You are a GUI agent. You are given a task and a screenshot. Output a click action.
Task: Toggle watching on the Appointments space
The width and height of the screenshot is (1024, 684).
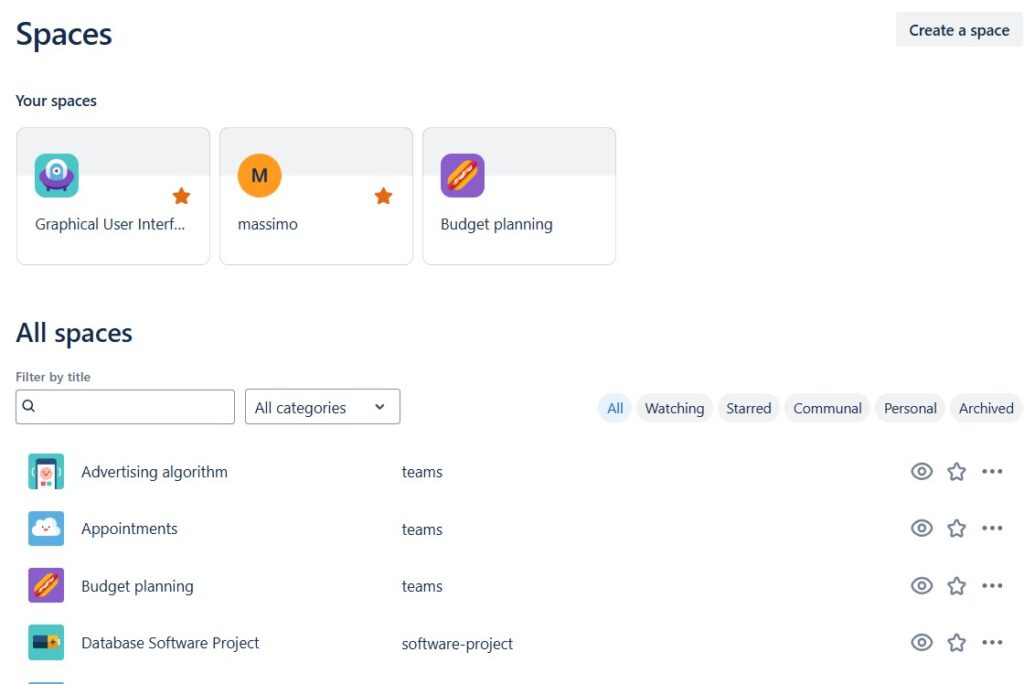(x=921, y=528)
